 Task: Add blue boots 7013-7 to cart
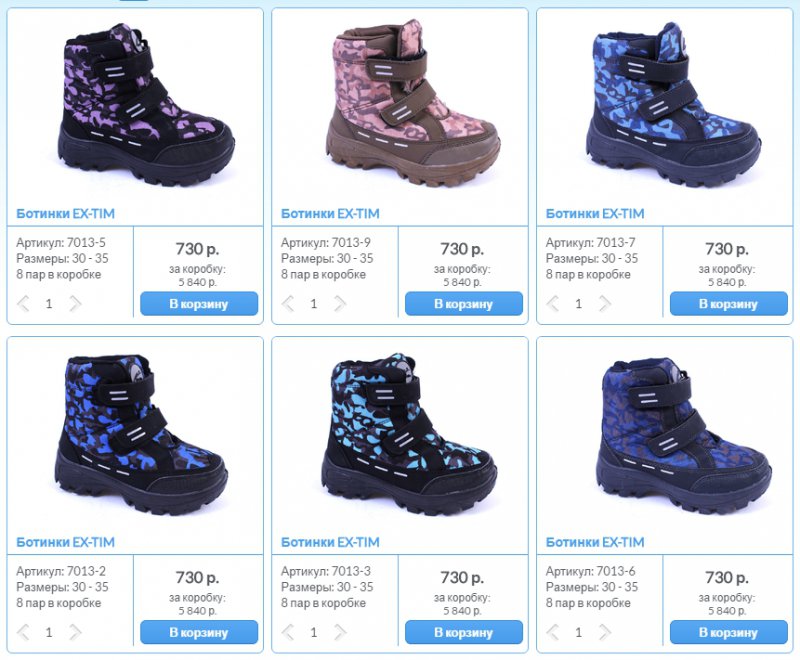click(729, 303)
